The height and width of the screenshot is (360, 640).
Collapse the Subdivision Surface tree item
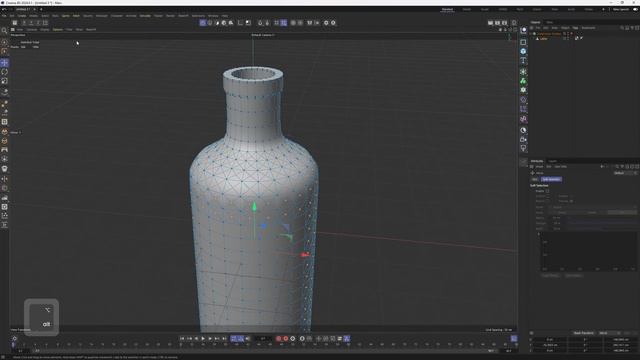tap(532, 33)
